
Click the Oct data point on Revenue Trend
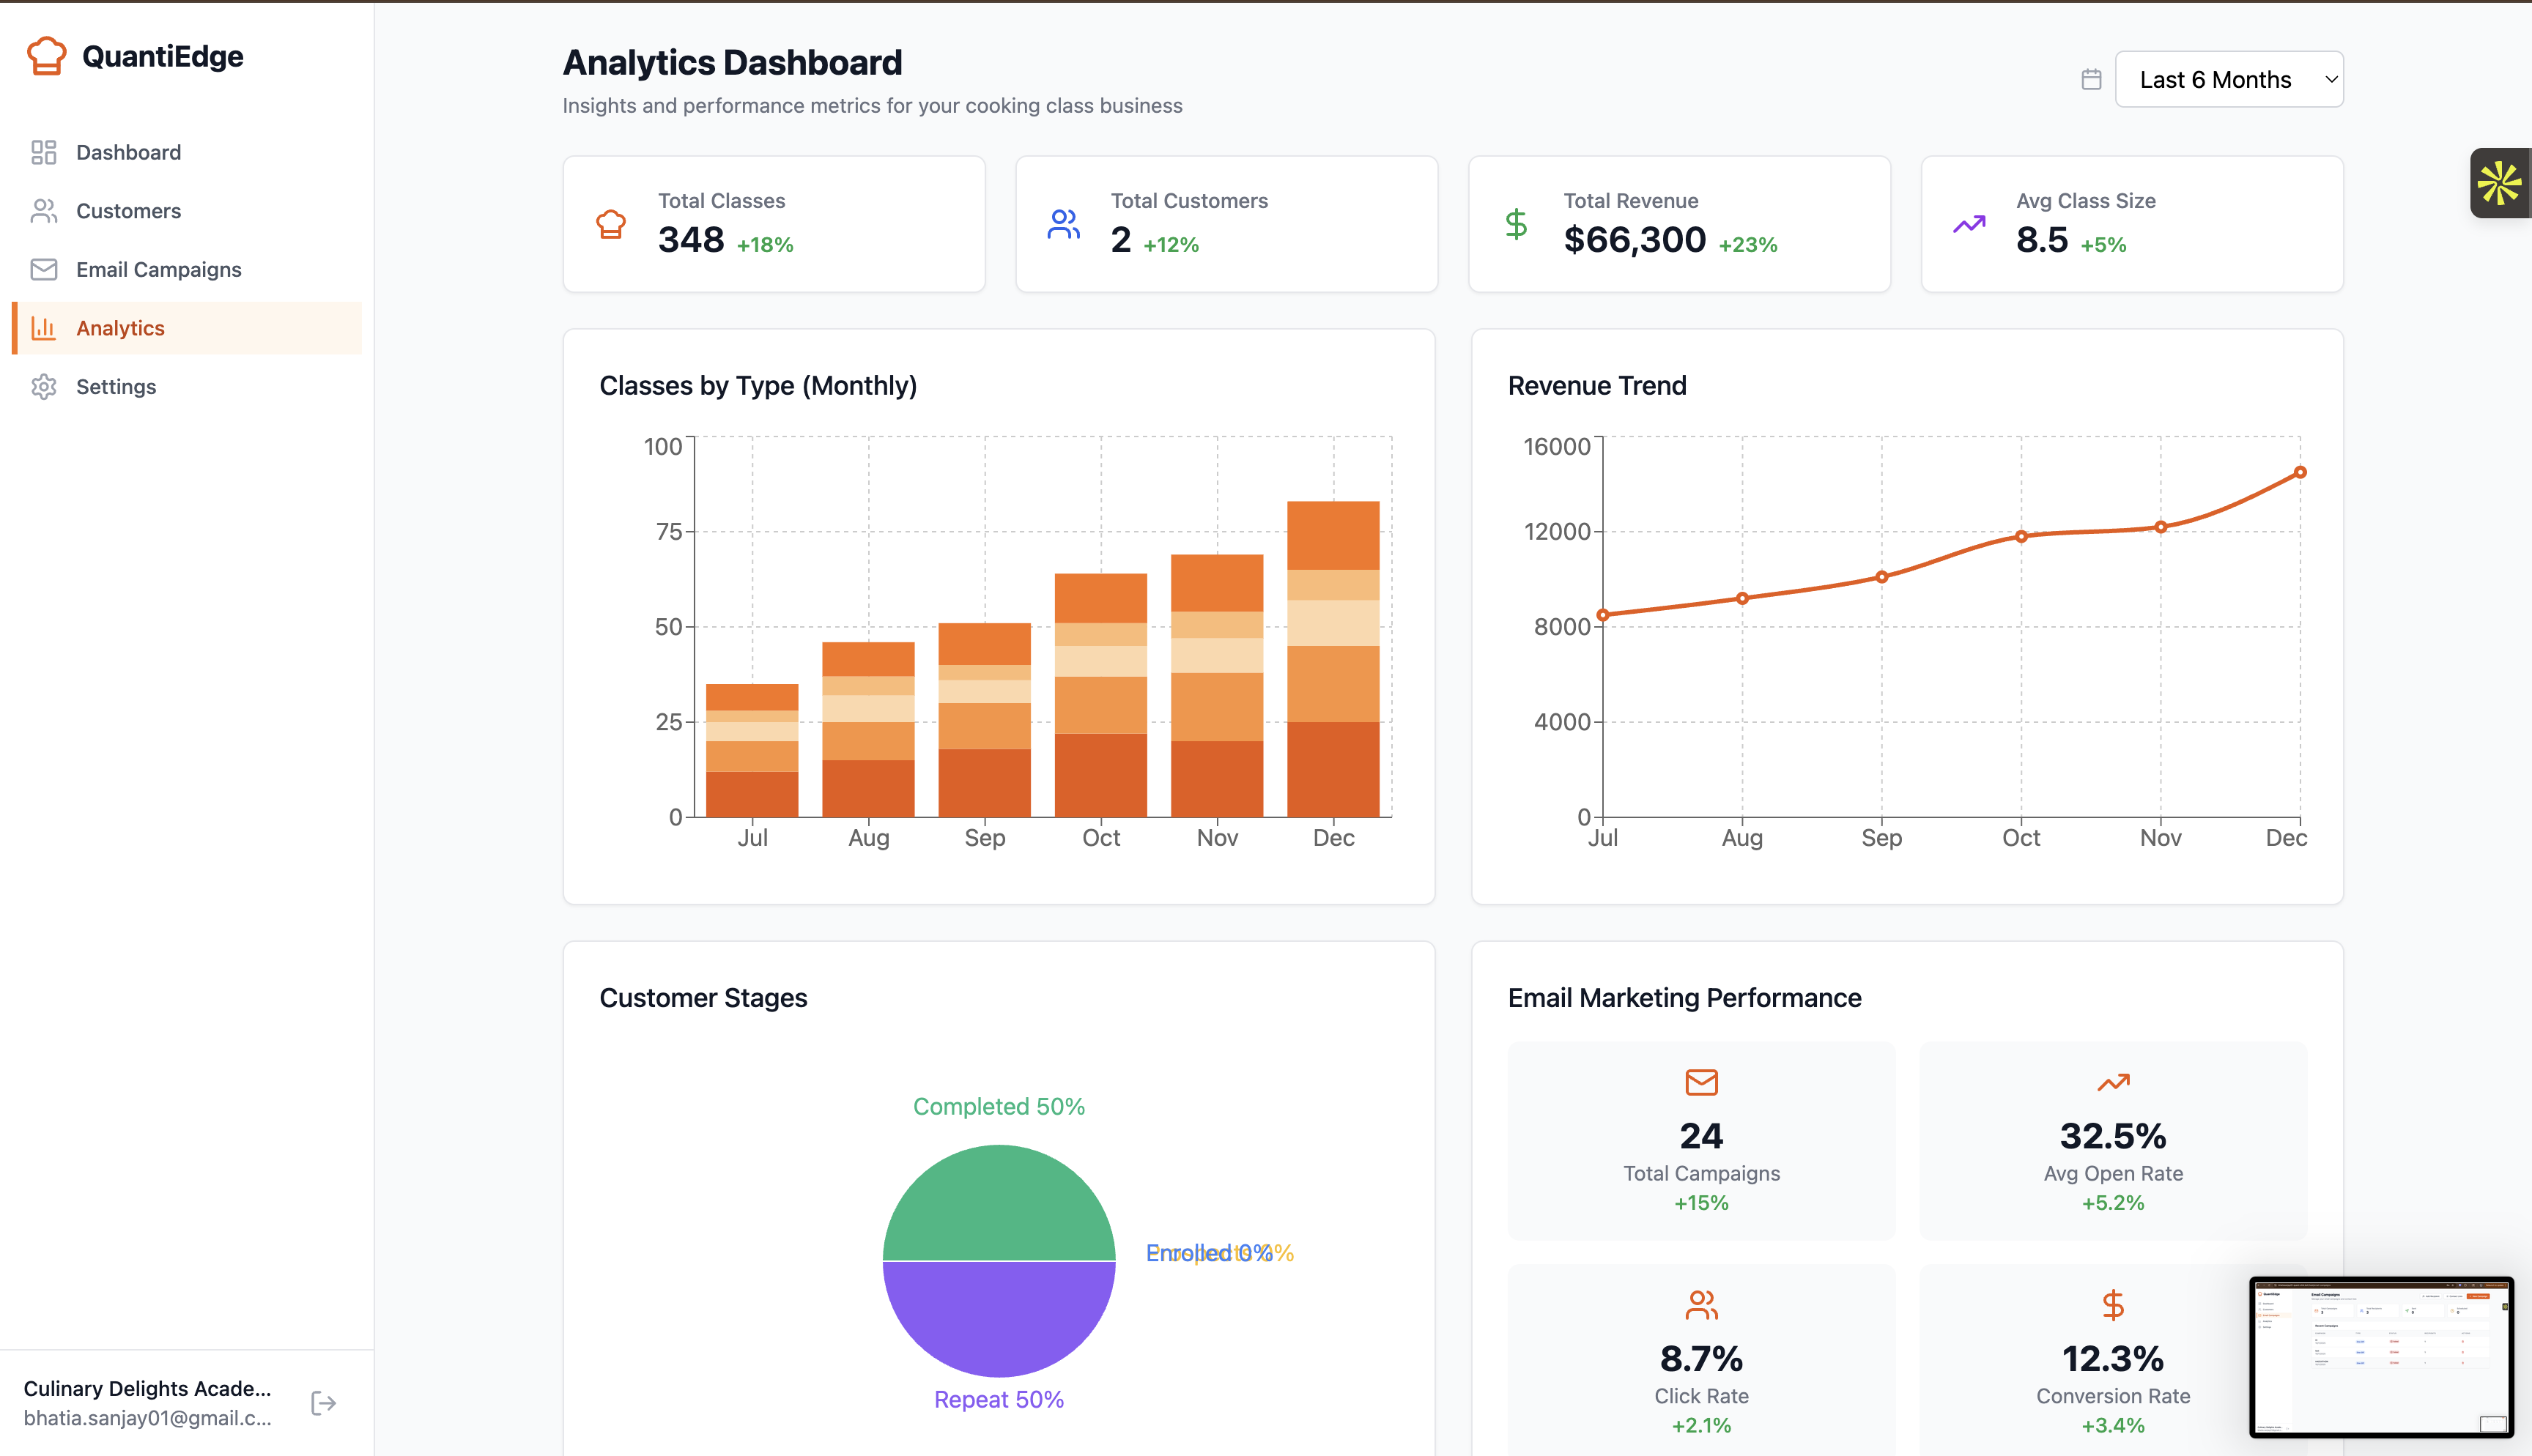coord(2021,537)
